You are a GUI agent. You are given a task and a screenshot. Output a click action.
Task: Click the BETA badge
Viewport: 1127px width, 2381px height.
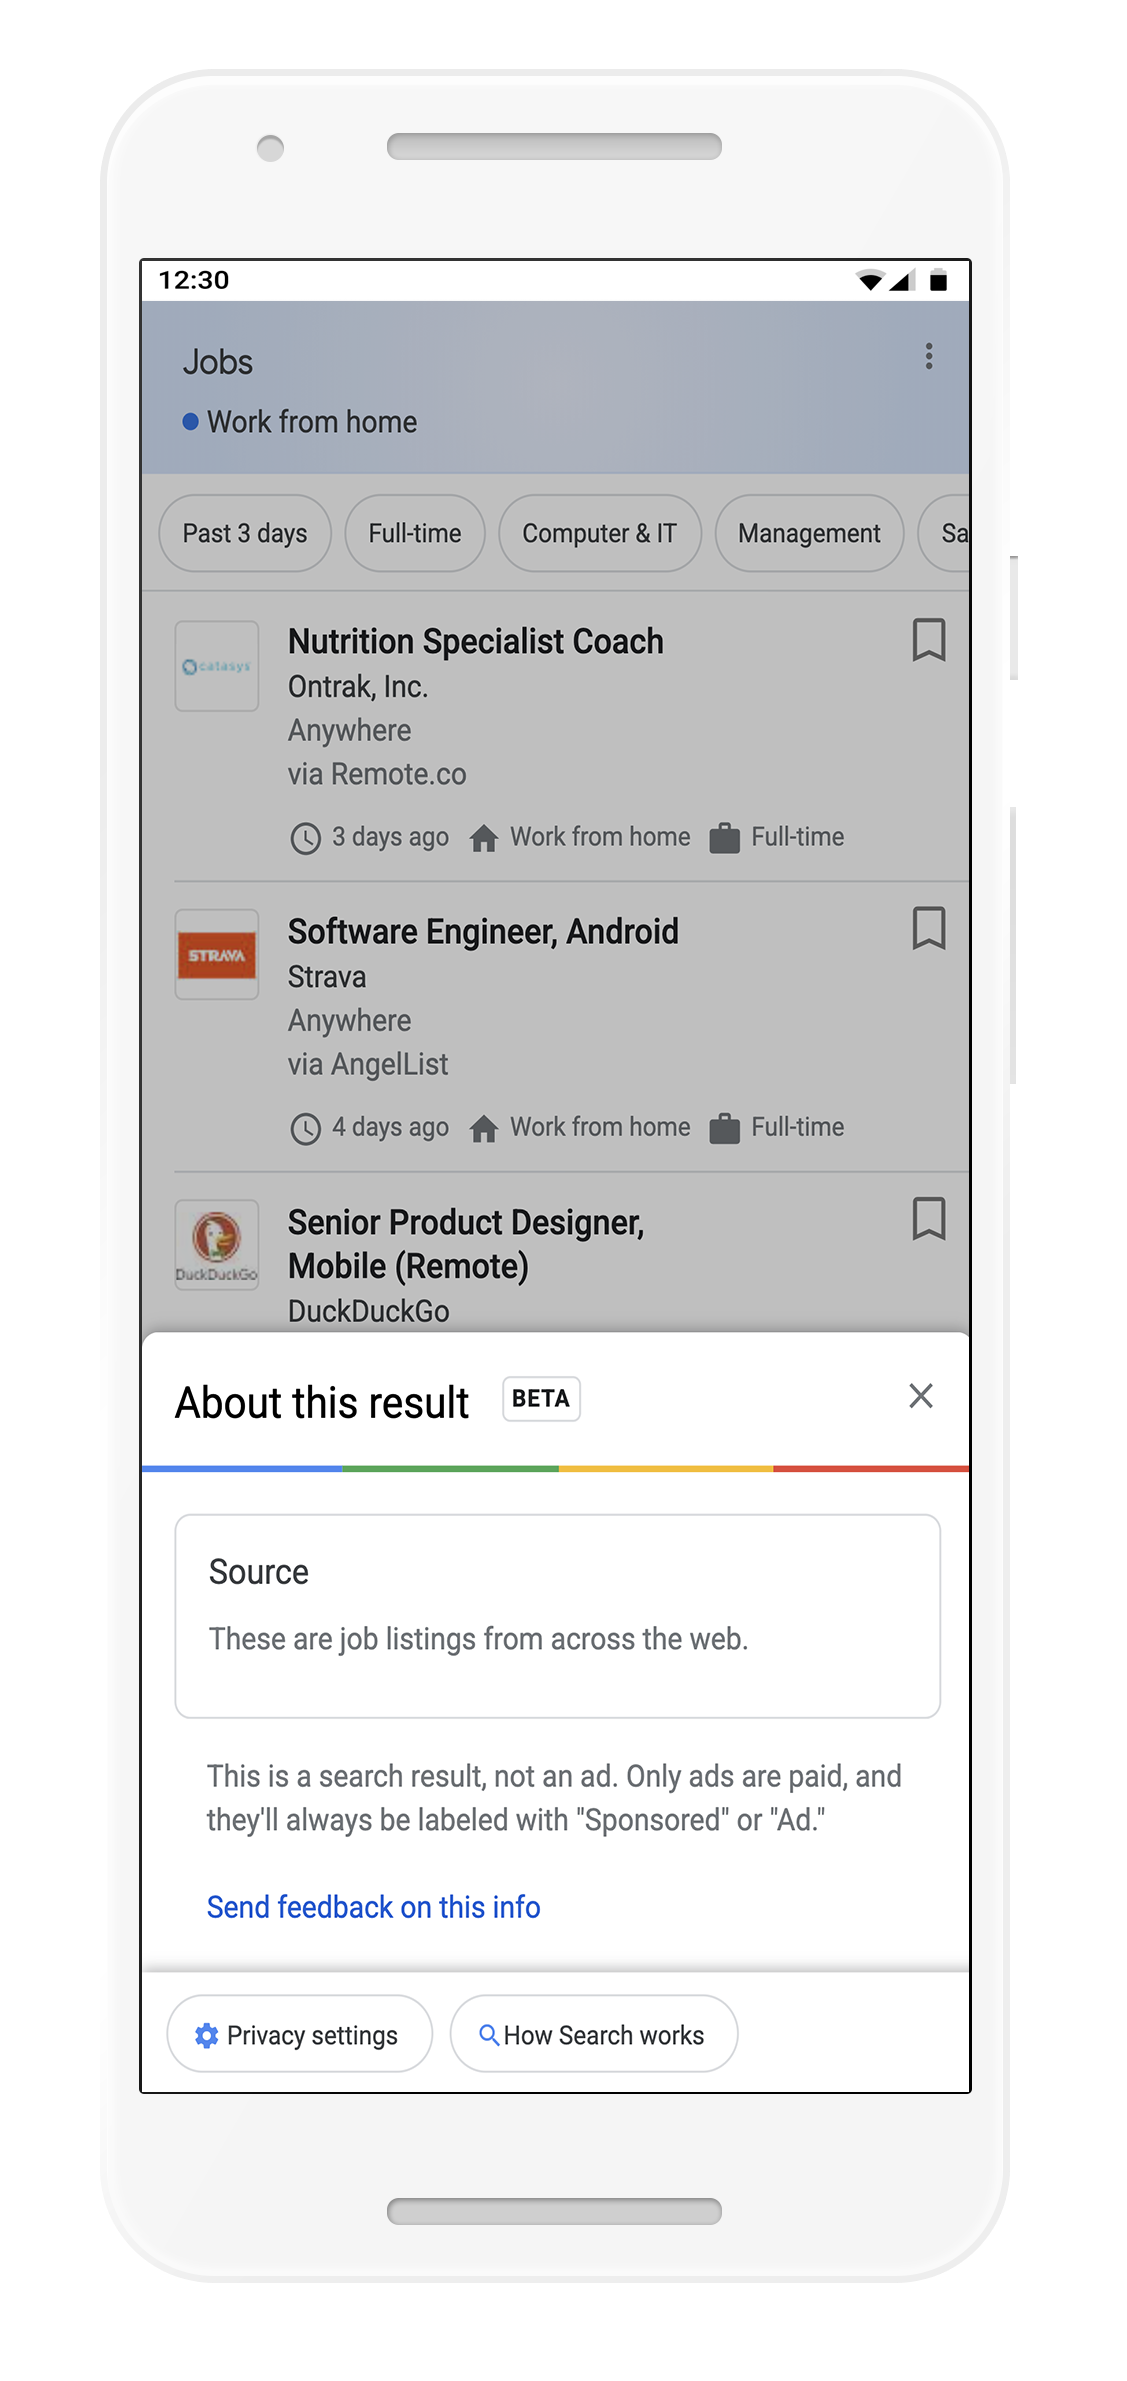point(541,1399)
